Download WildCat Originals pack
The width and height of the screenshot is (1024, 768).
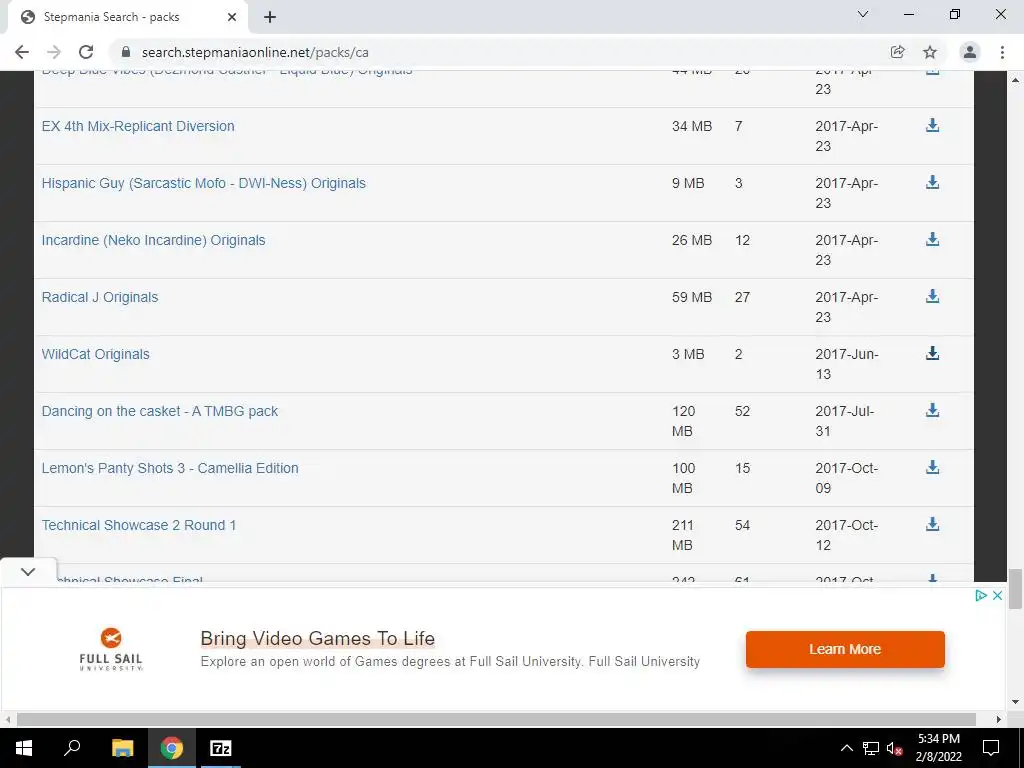[933, 353]
